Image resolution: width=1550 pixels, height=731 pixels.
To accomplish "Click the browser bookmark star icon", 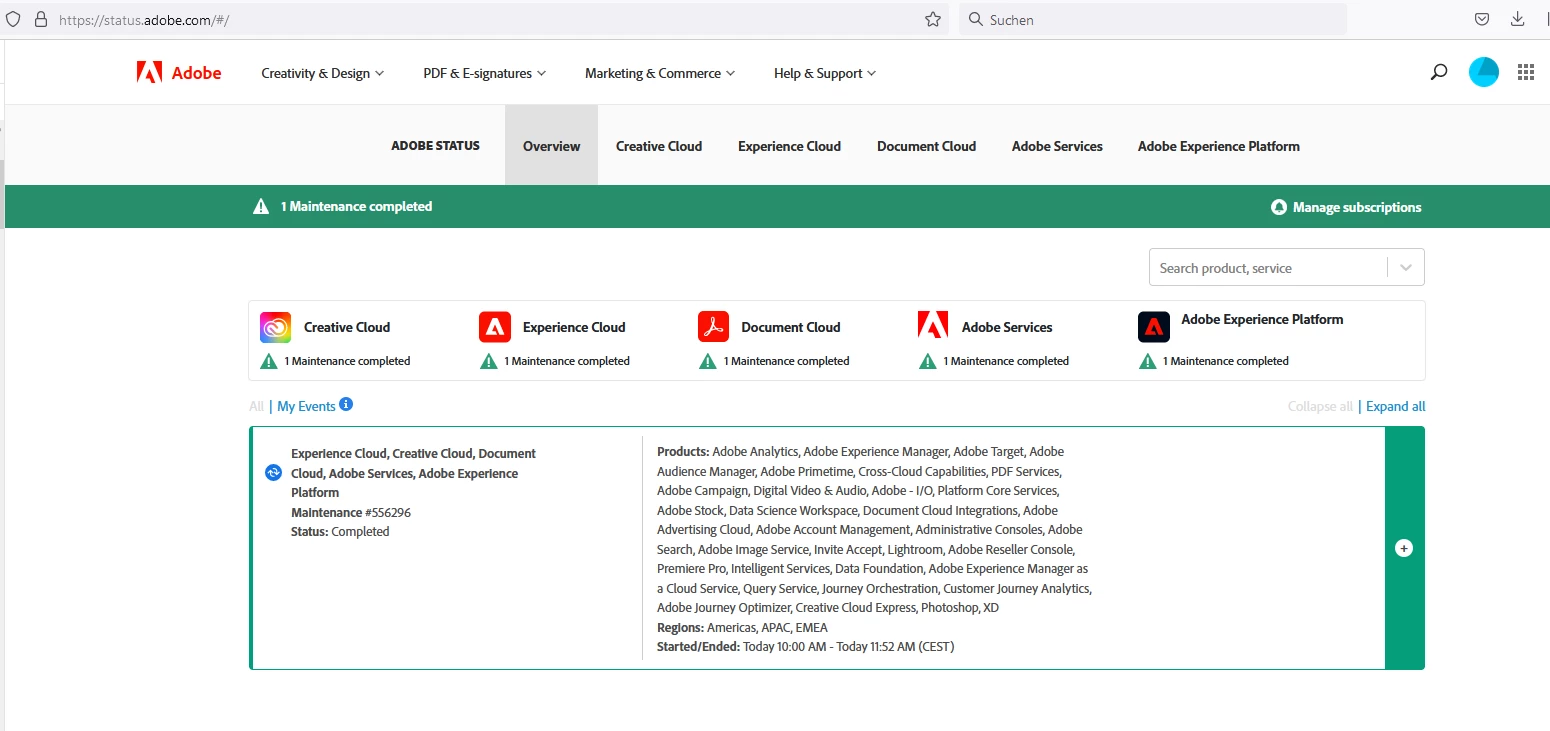I will 933,19.
